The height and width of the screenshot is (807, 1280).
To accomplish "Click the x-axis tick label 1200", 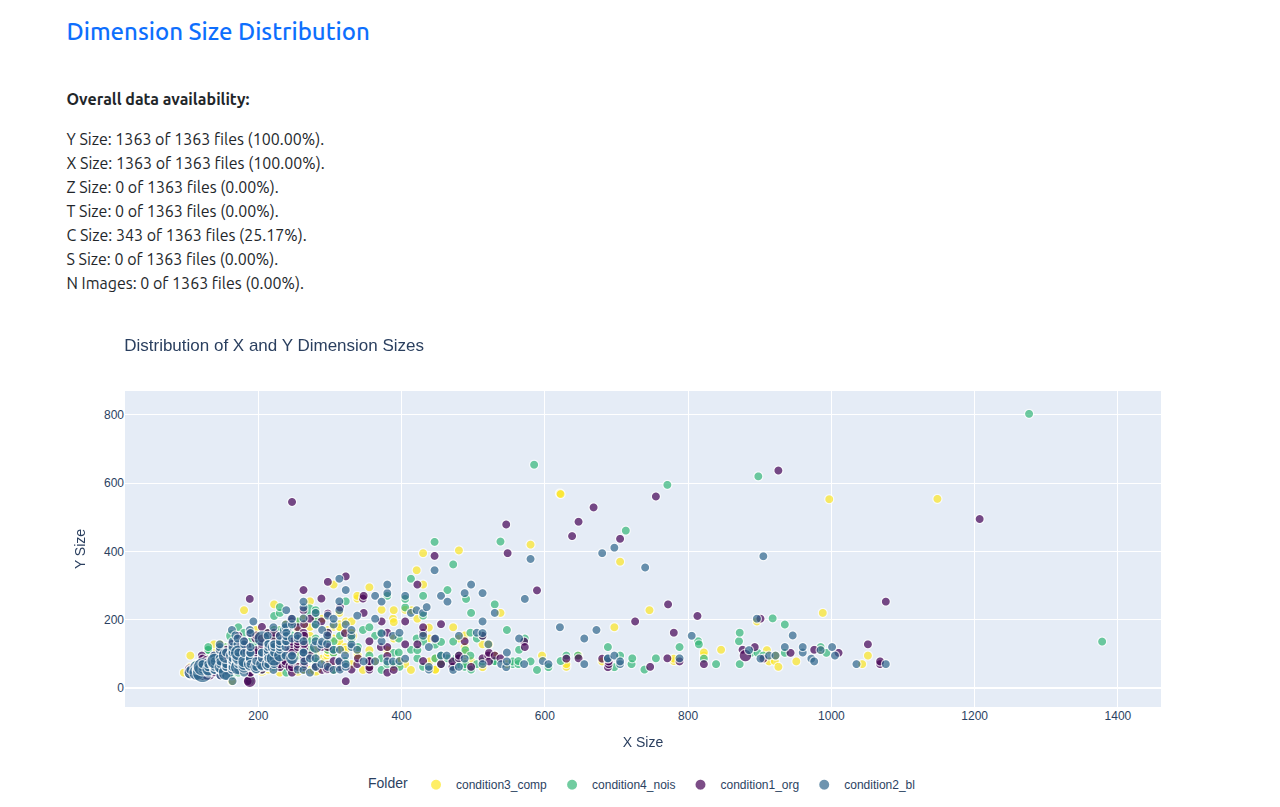I will [x=974, y=716].
